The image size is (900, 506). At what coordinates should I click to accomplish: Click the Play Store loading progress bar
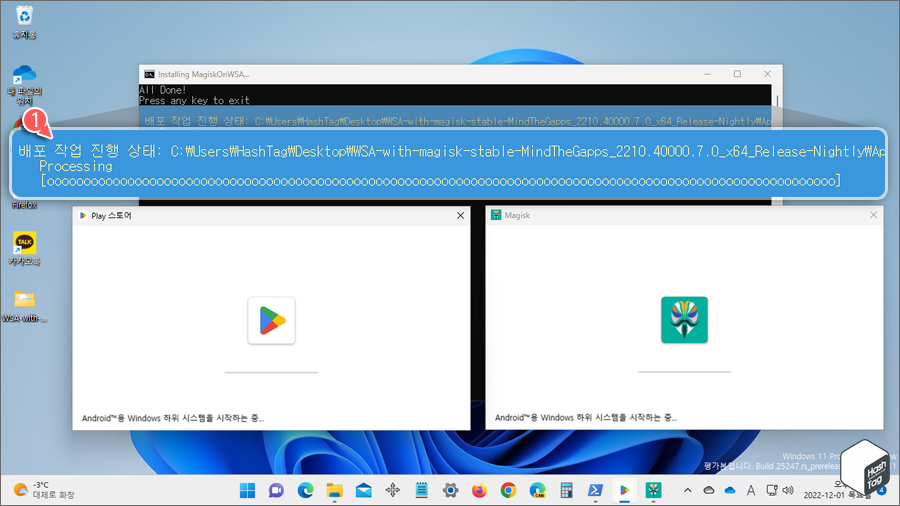(x=271, y=372)
